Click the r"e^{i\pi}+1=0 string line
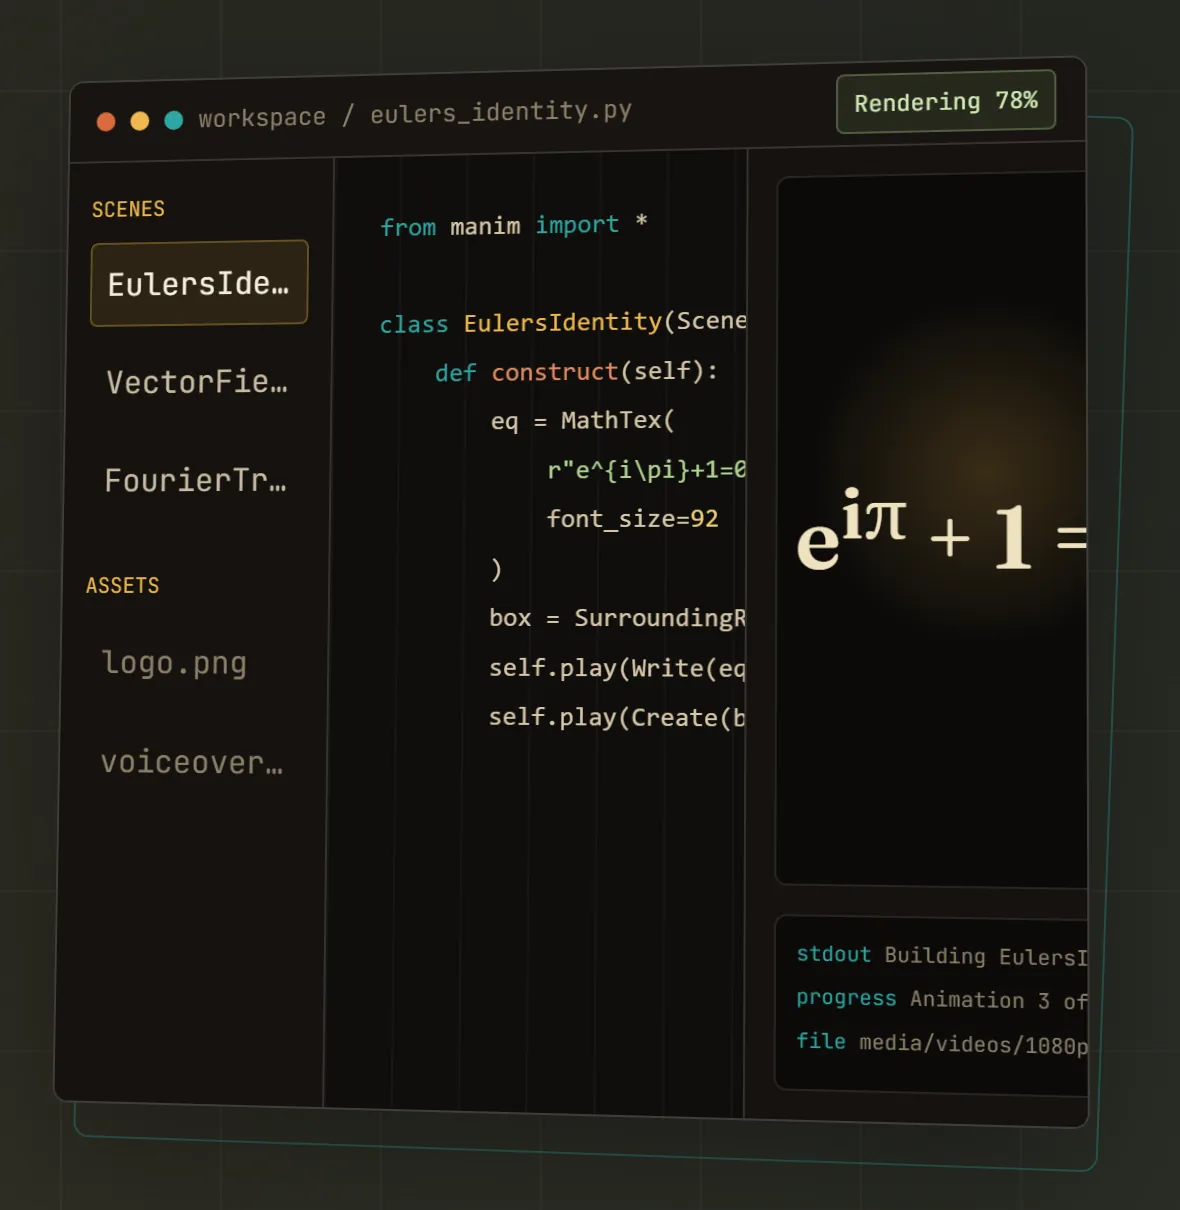This screenshot has width=1180, height=1210. coord(647,470)
